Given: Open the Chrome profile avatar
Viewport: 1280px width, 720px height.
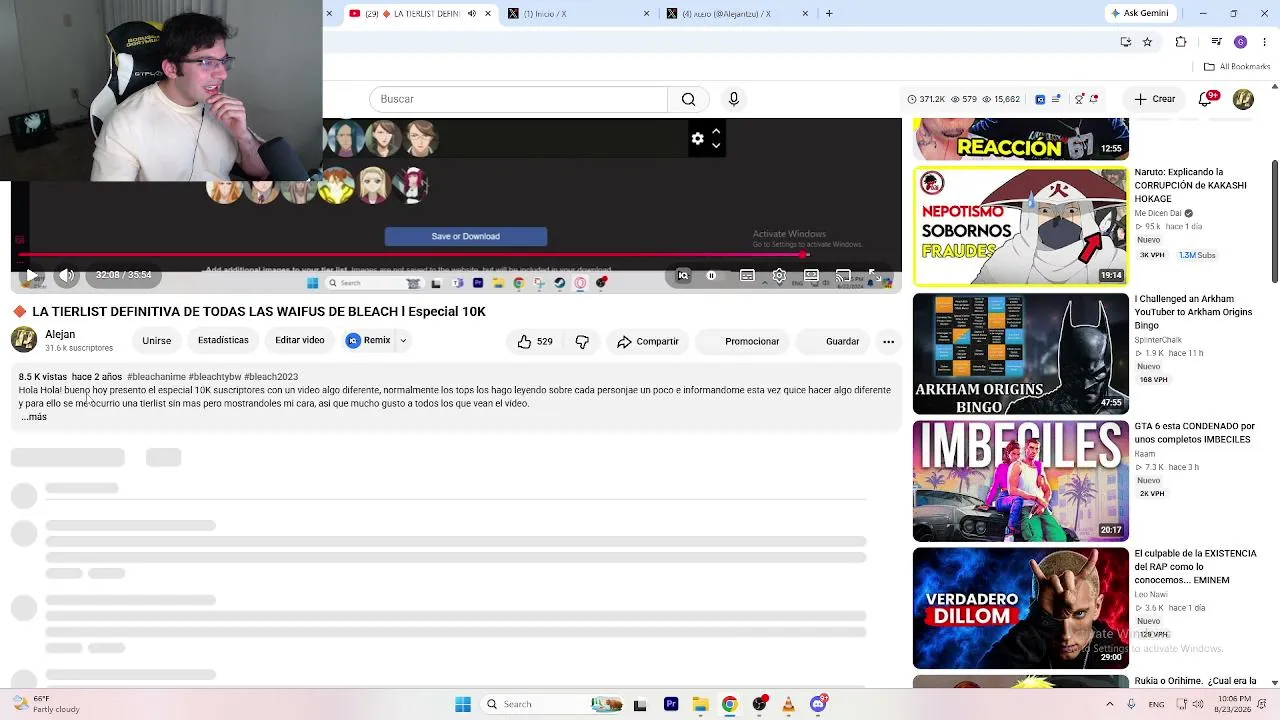Looking at the screenshot, I should (1240, 42).
